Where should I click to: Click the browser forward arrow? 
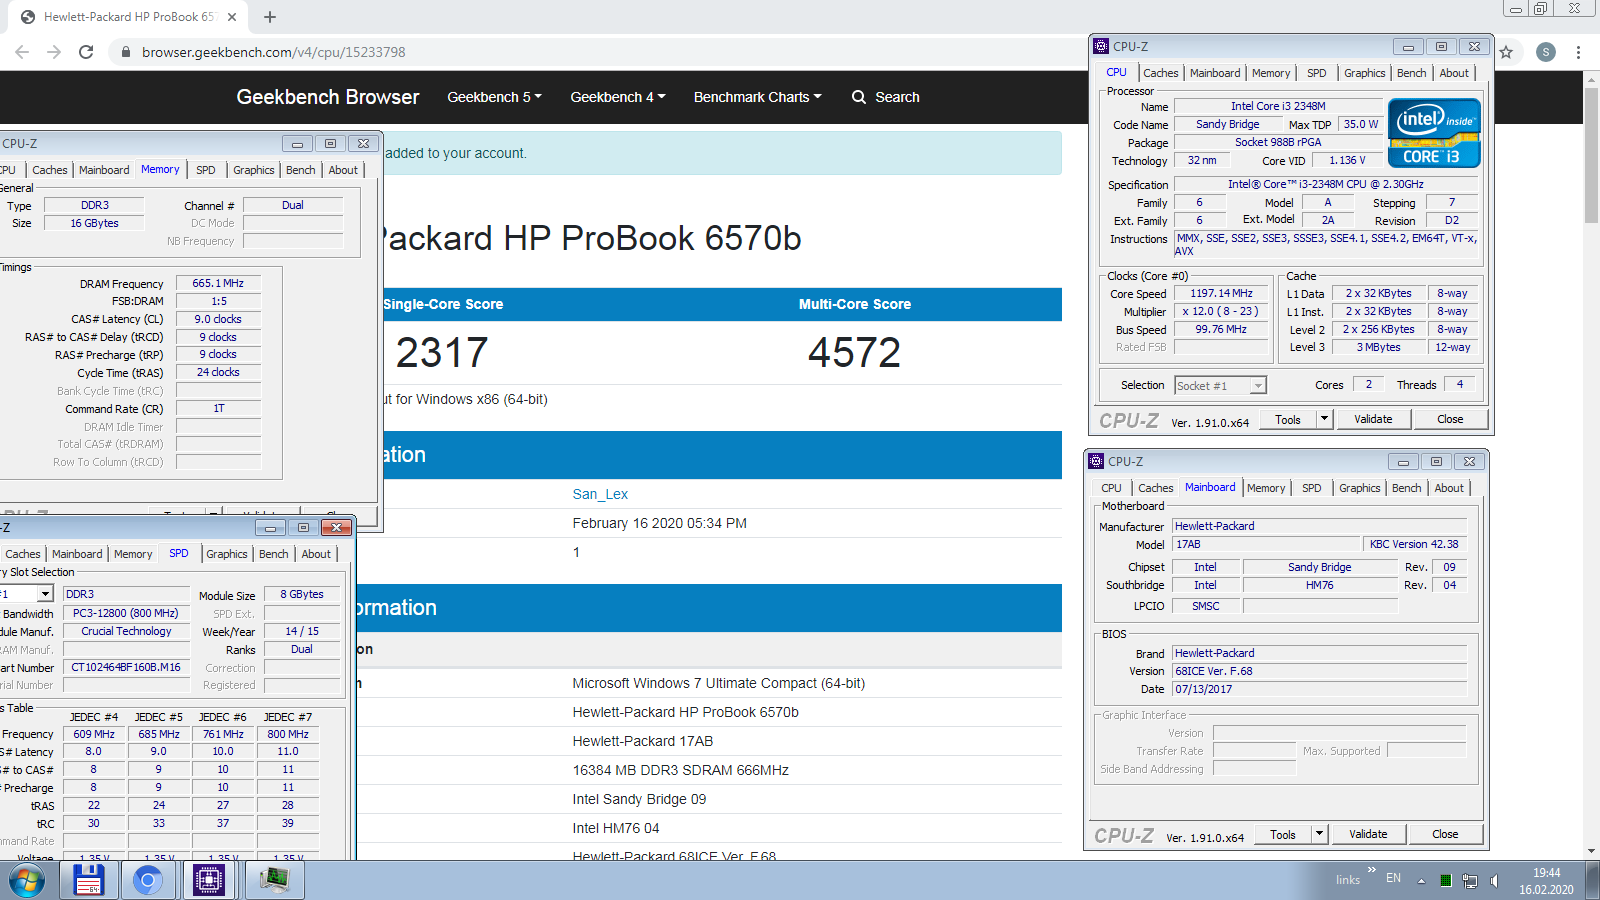(x=54, y=52)
